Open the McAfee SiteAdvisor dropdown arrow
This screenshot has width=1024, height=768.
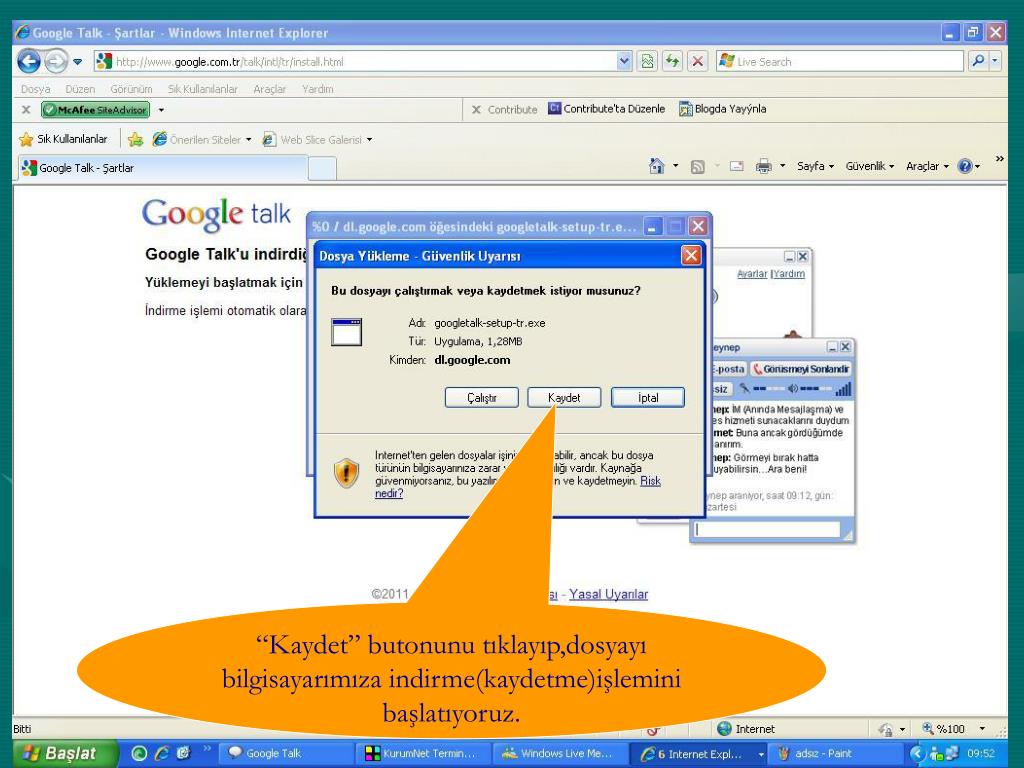point(161,110)
